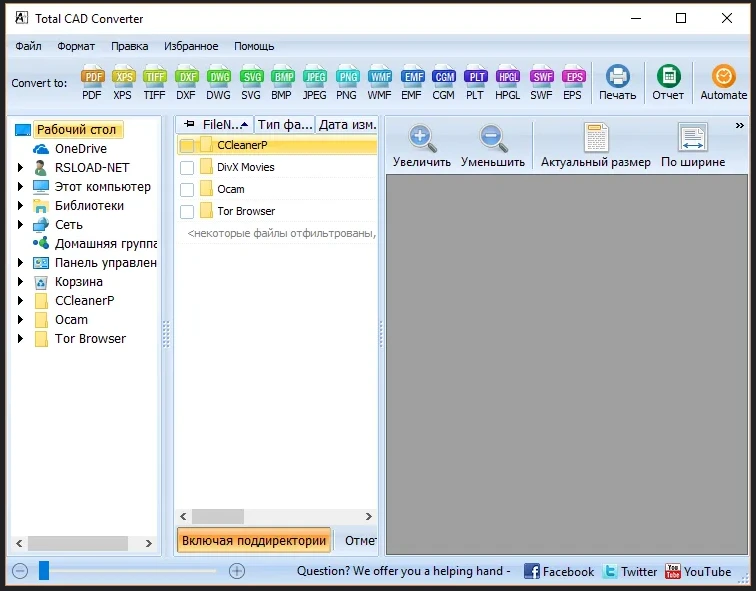Fit preview По ширине

coord(693,146)
